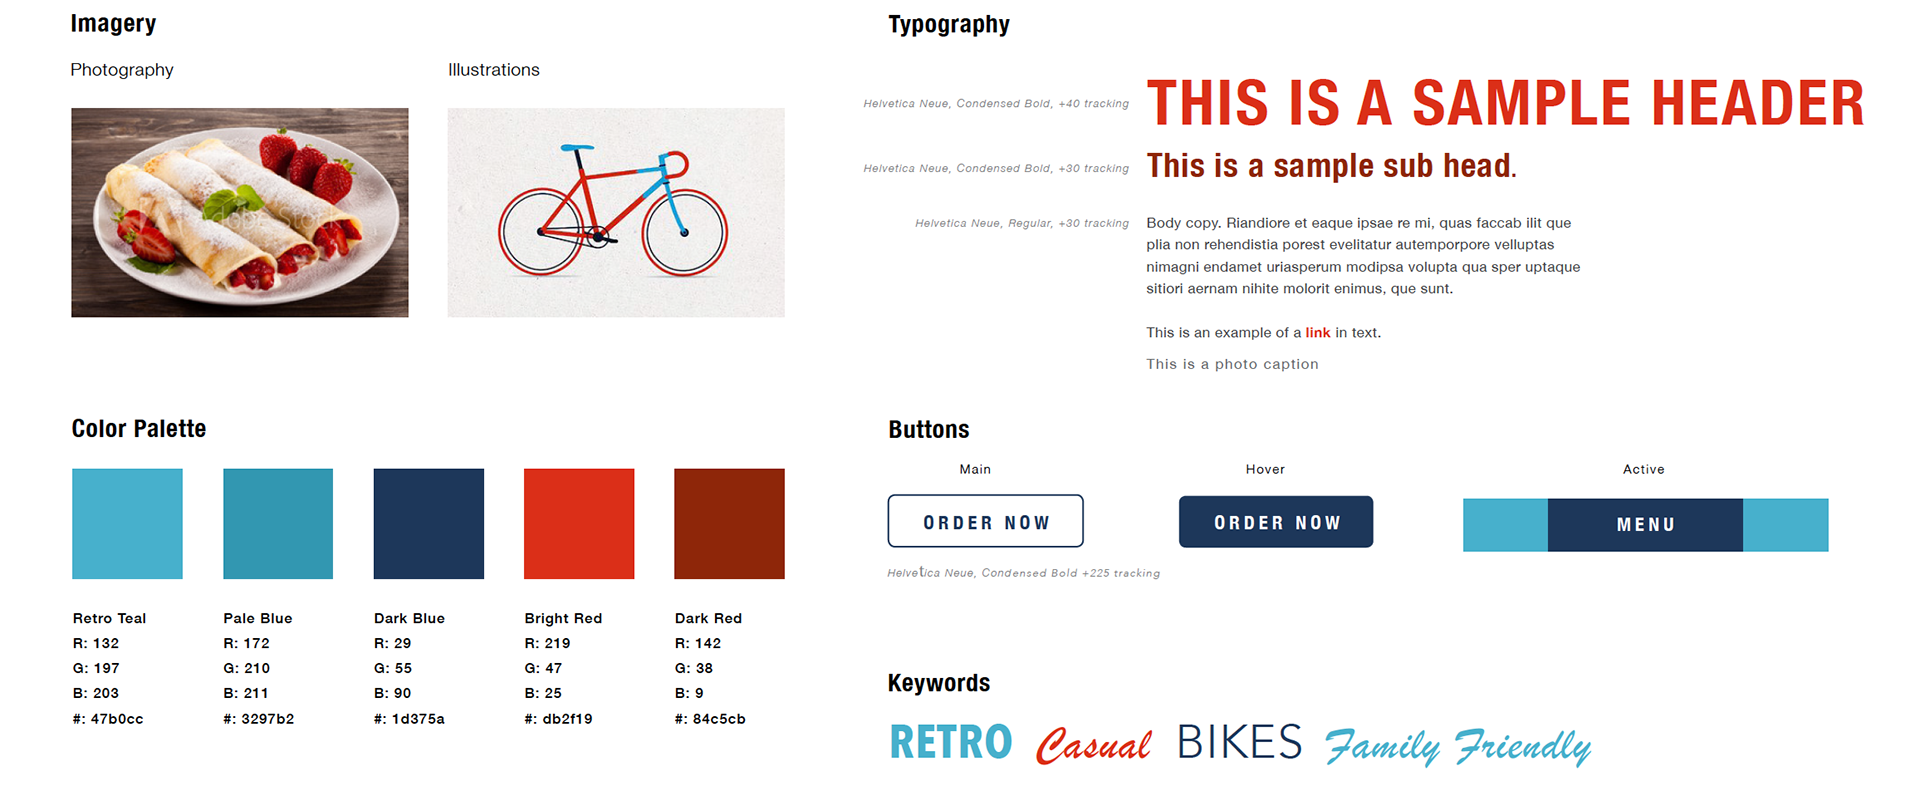Click the strawberry crepes photo thumbnail
The height and width of the screenshot is (791, 1920).
pyautogui.click(x=240, y=213)
